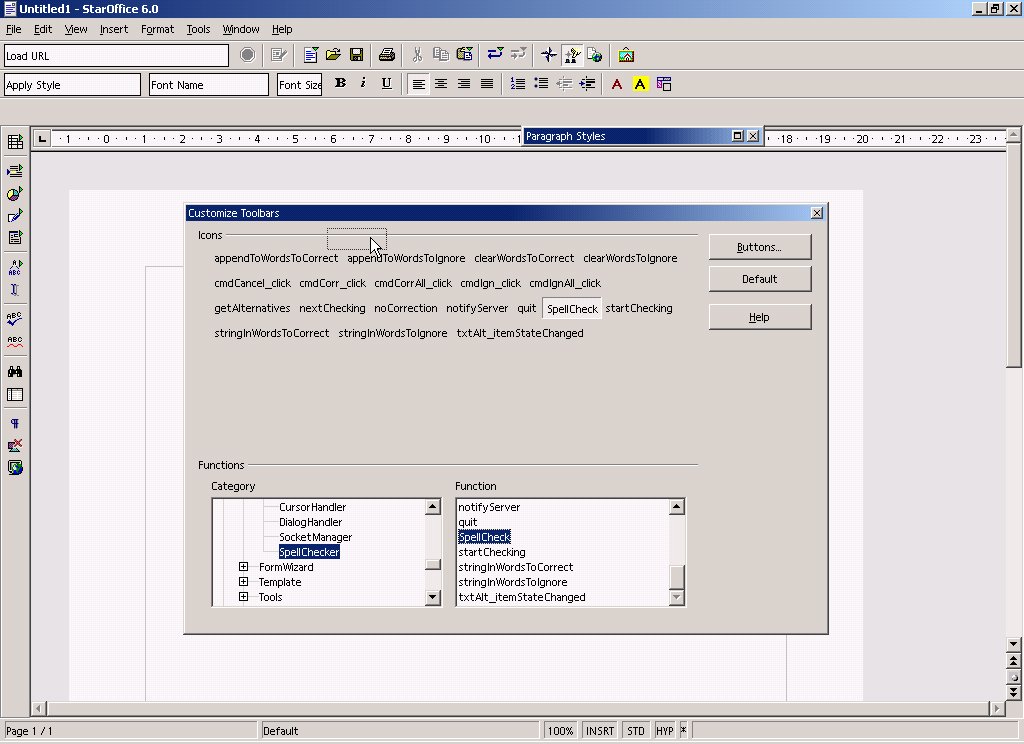Open the Gallery icon
This screenshot has width=1024, height=744.
coord(626,55)
